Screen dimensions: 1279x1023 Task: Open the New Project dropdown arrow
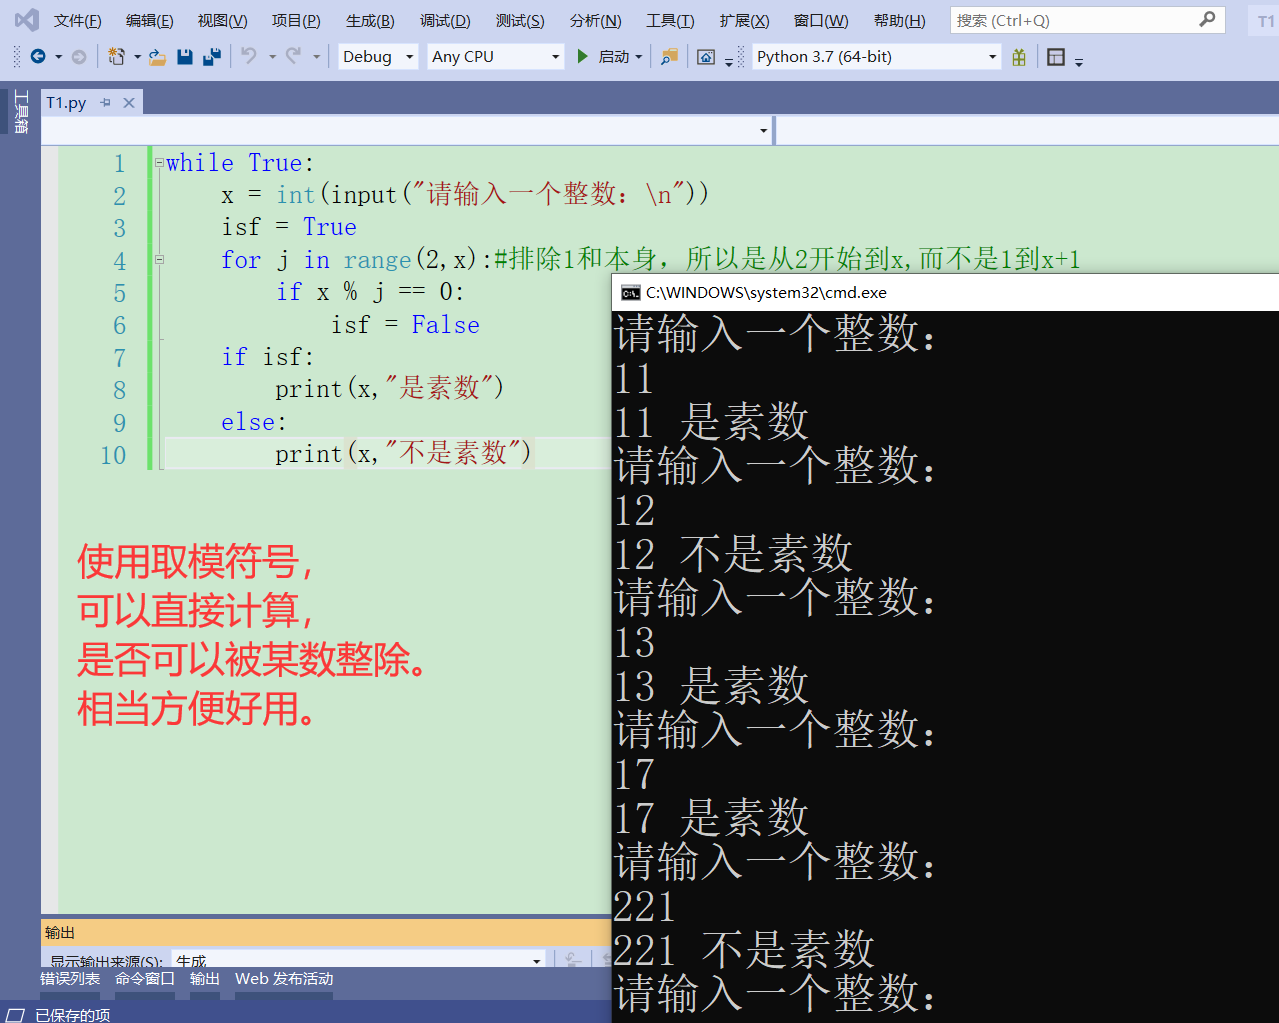coord(137,57)
